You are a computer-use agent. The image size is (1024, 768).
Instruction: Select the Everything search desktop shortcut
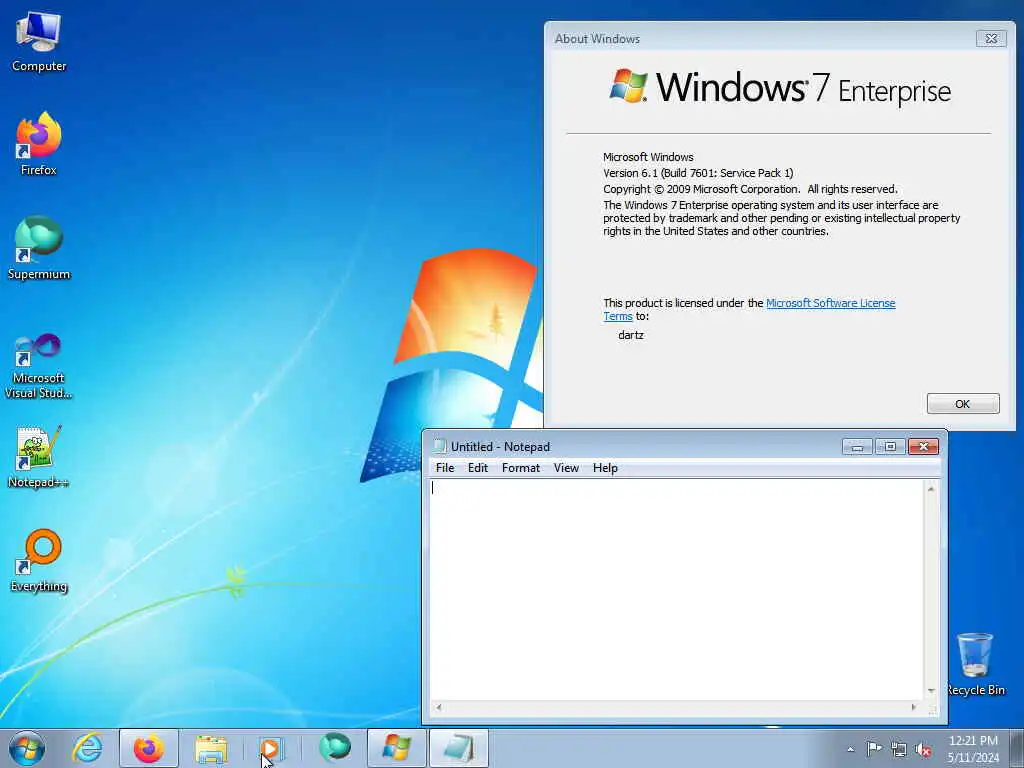click(x=39, y=560)
